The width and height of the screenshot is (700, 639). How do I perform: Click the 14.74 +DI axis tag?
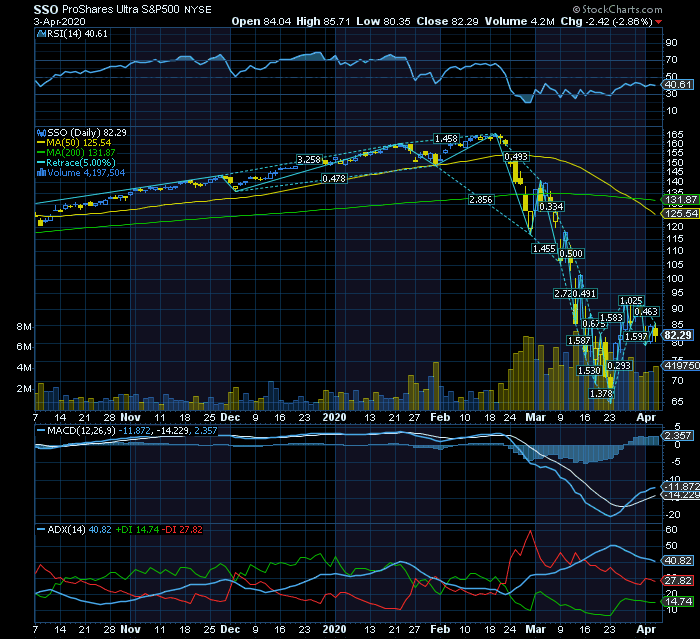tap(678, 602)
